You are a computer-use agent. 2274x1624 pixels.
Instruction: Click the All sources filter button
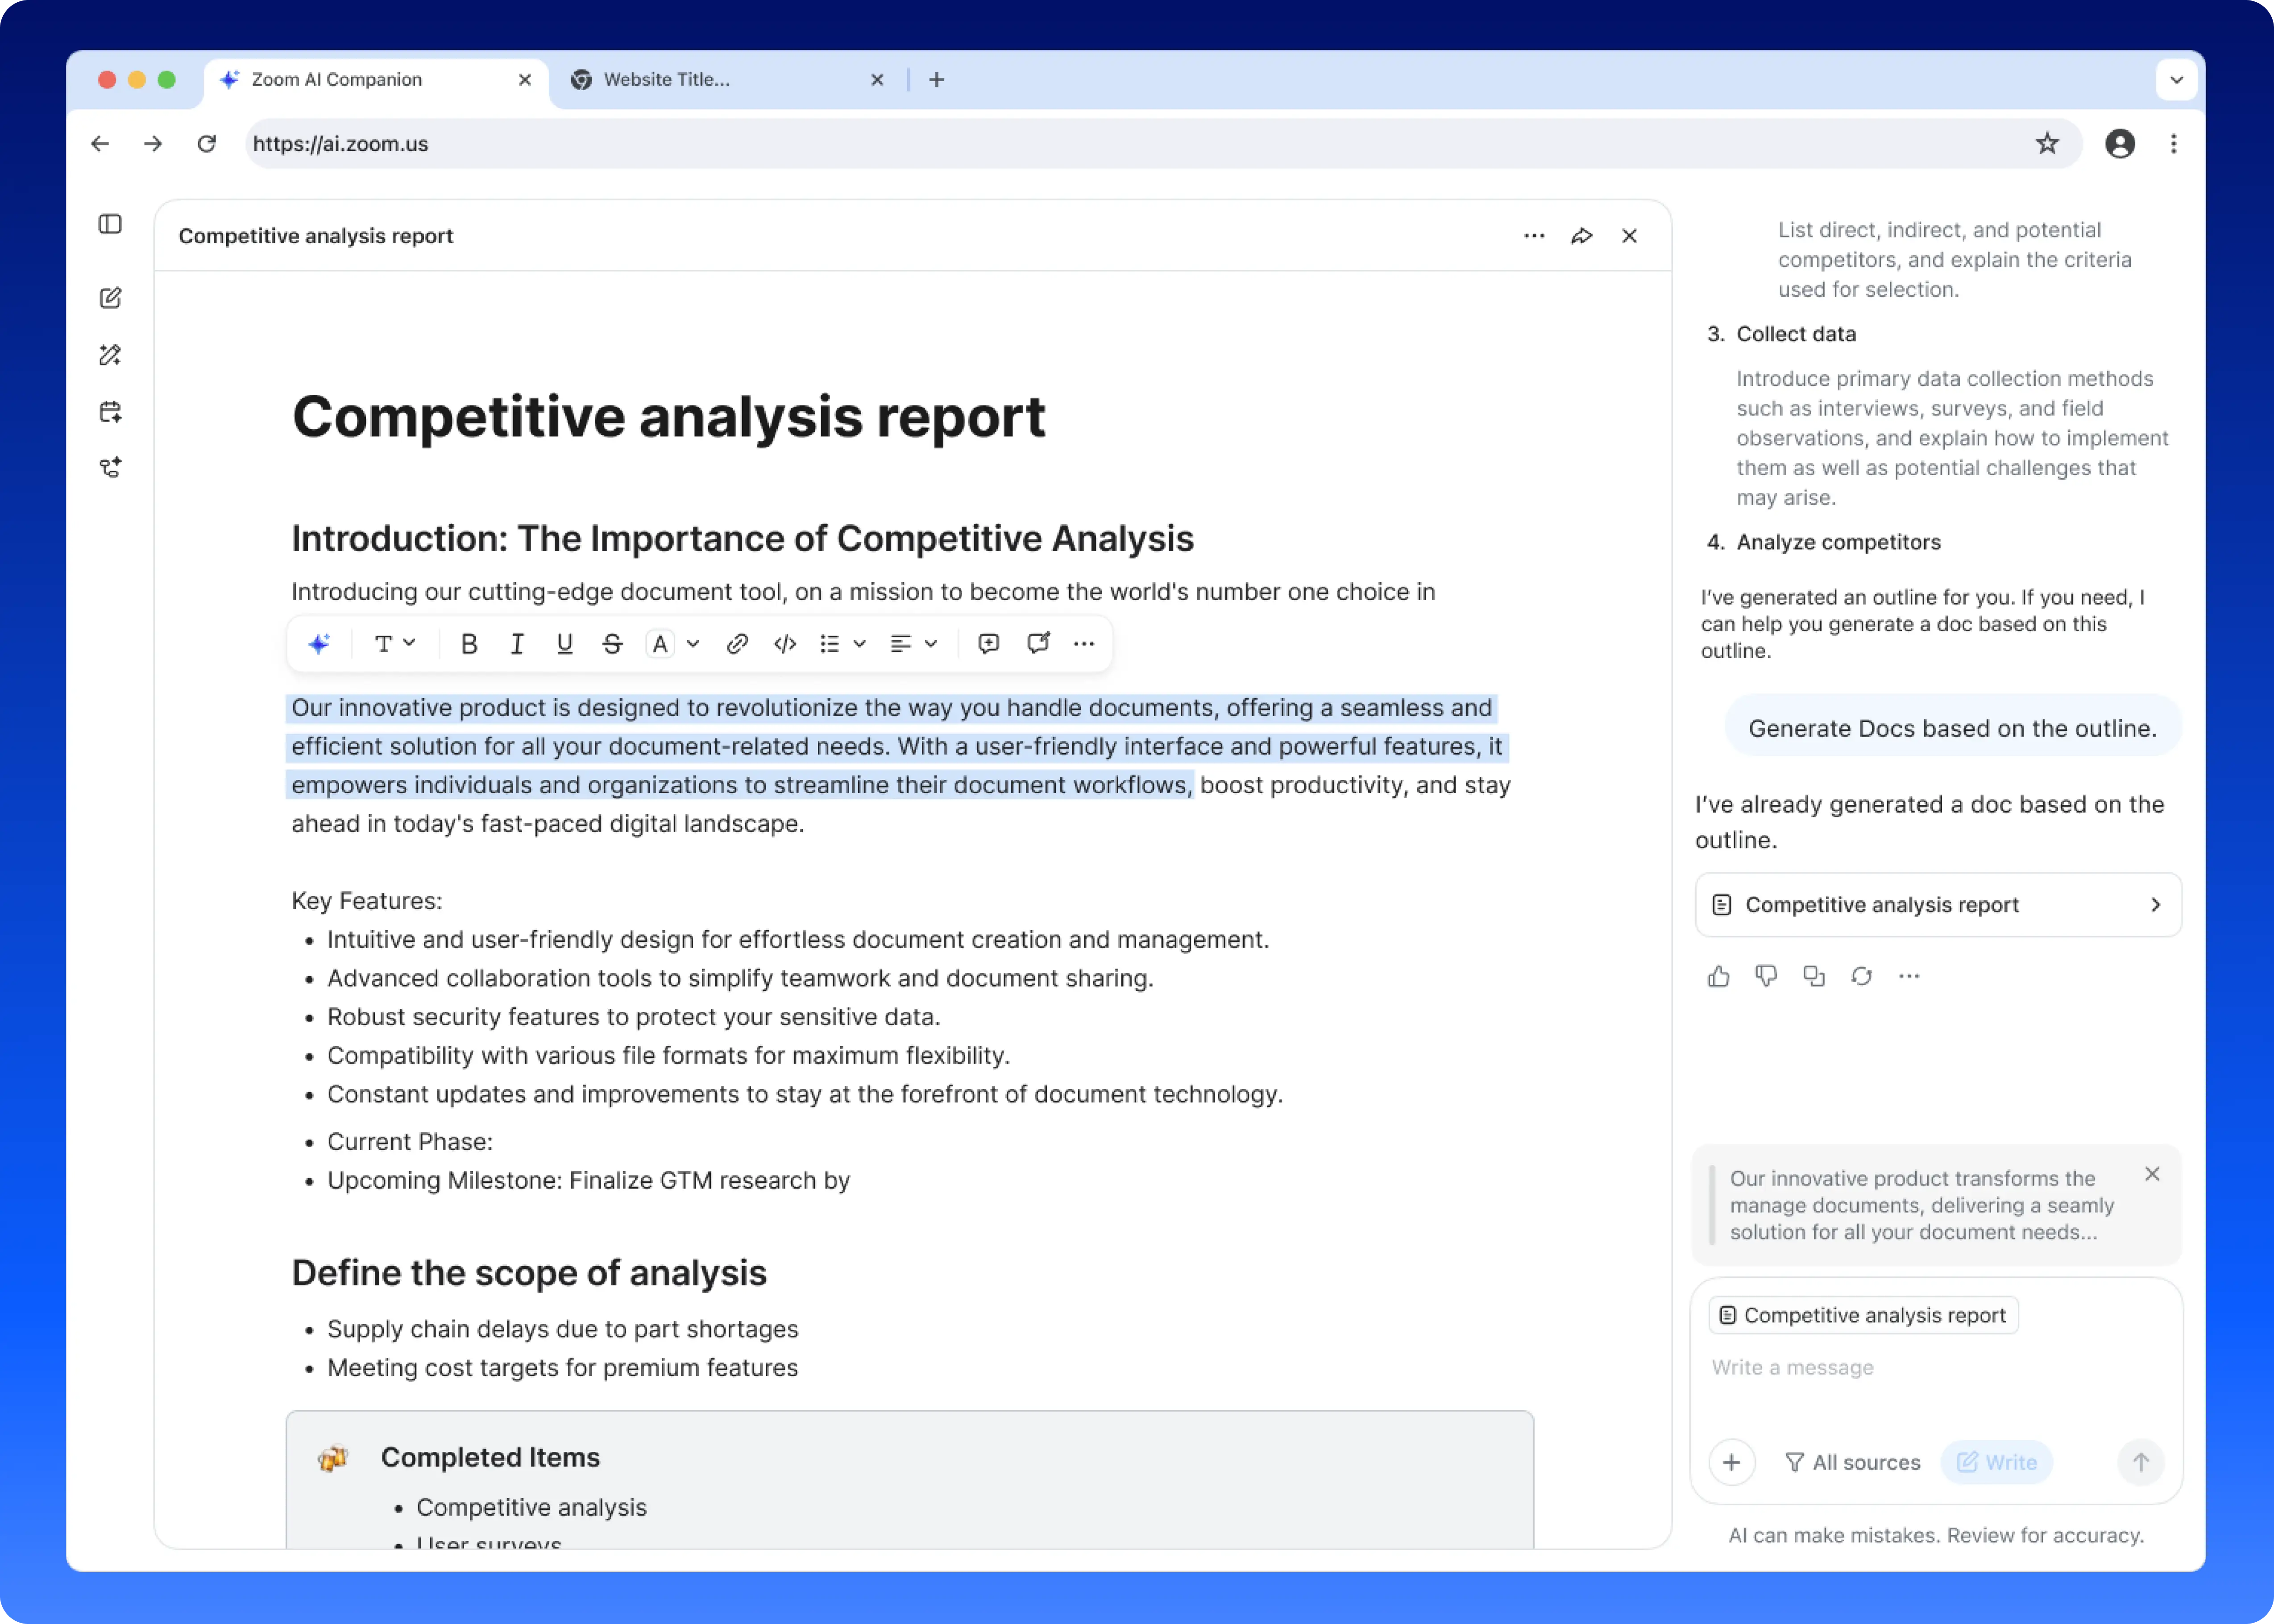pos(1852,1462)
